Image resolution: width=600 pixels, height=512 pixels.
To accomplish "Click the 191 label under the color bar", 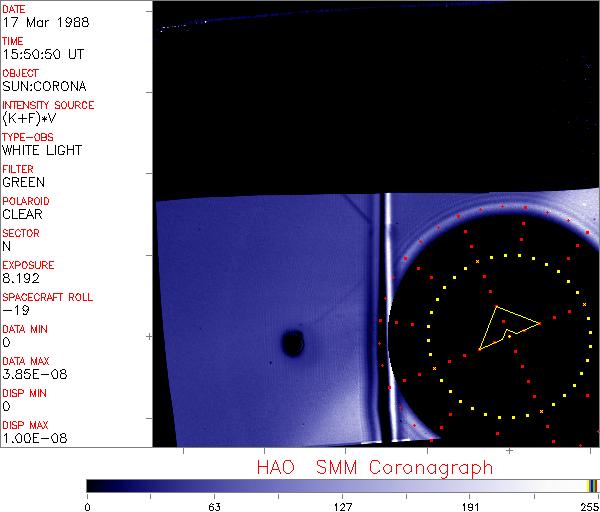I will [470, 506].
